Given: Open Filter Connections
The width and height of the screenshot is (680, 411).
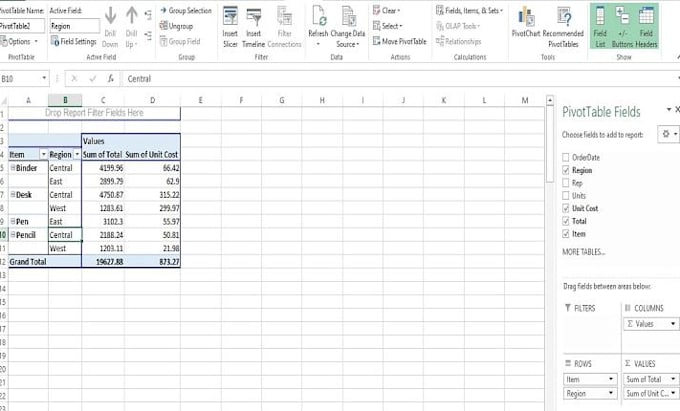Looking at the screenshot, I should point(284,26).
